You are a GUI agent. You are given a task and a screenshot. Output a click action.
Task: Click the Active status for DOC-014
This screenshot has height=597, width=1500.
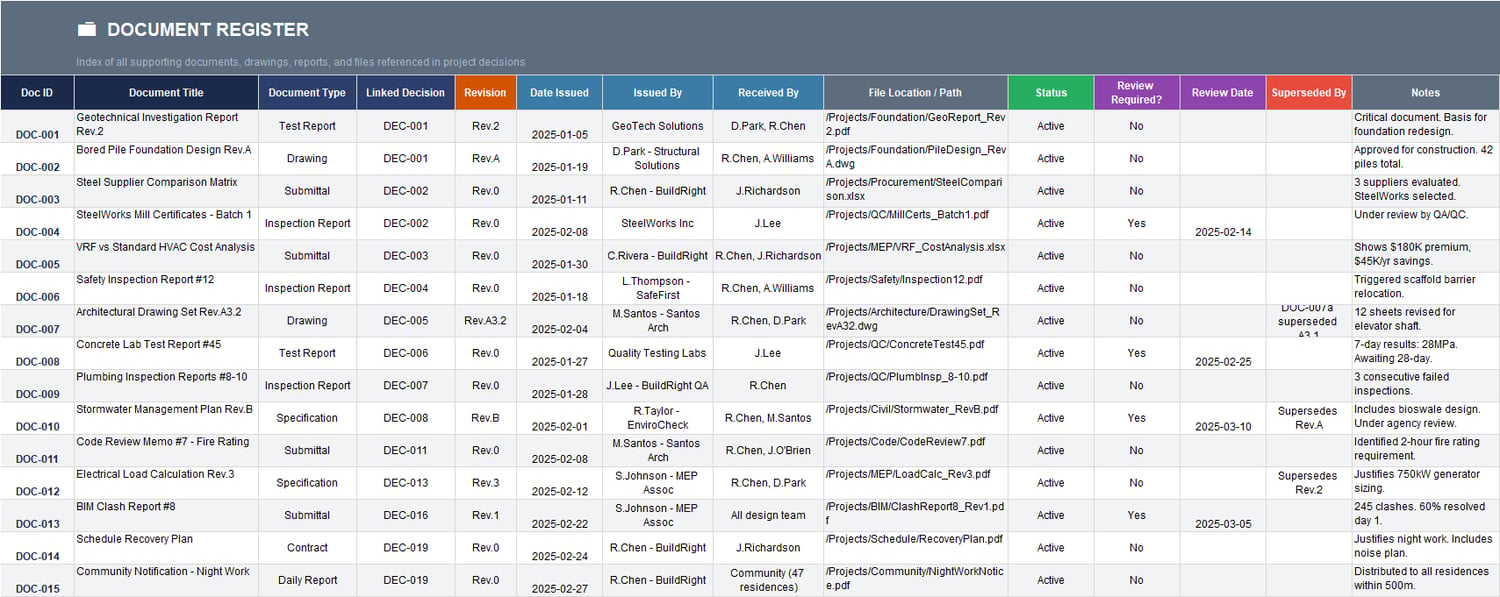[x=1051, y=547]
